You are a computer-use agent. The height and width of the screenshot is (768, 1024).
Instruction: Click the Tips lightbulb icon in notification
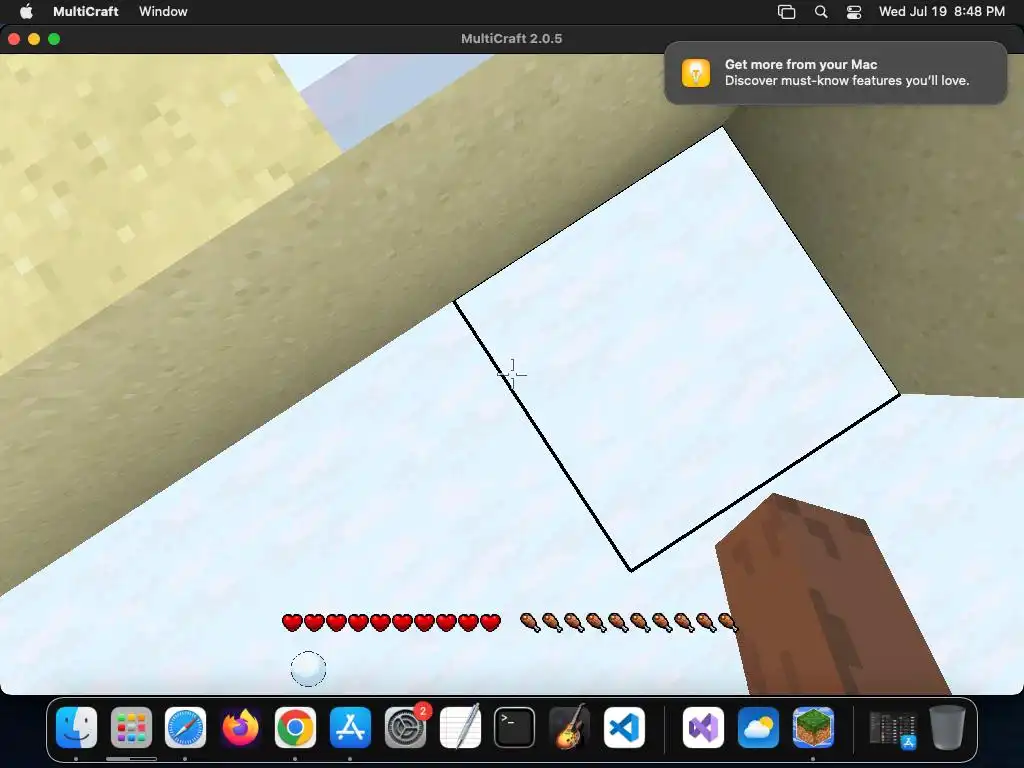(696, 72)
